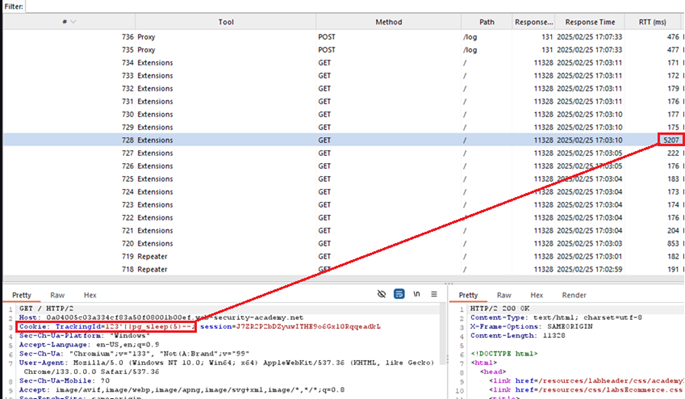
Task: Click the X-Frame-Options SAMEORIGIN line
Action: [x=531, y=326]
